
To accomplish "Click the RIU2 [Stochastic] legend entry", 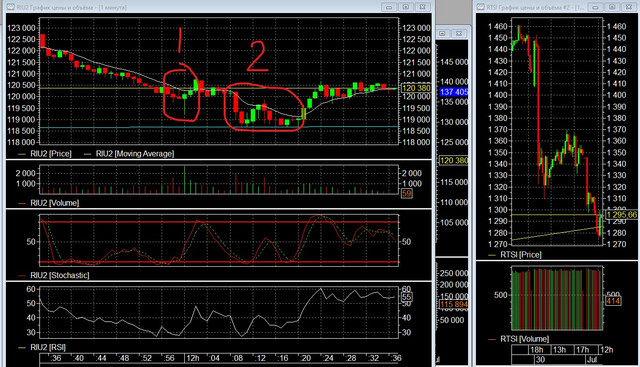I will click(x=53, y=275).
